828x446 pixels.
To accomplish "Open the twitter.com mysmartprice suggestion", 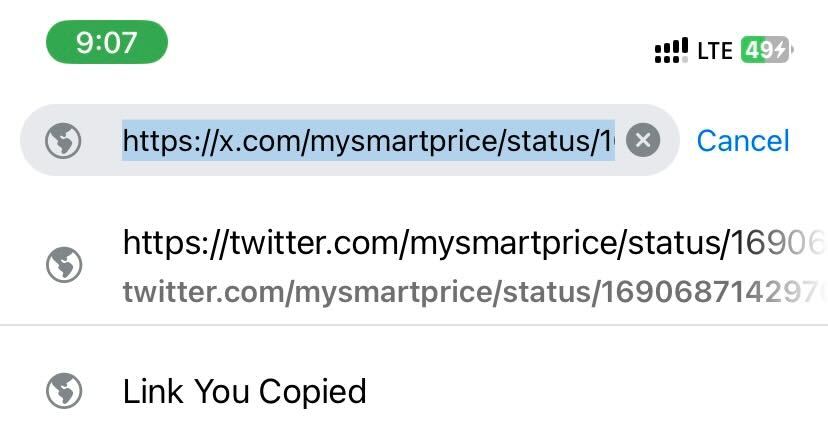I will click(414, 265).
